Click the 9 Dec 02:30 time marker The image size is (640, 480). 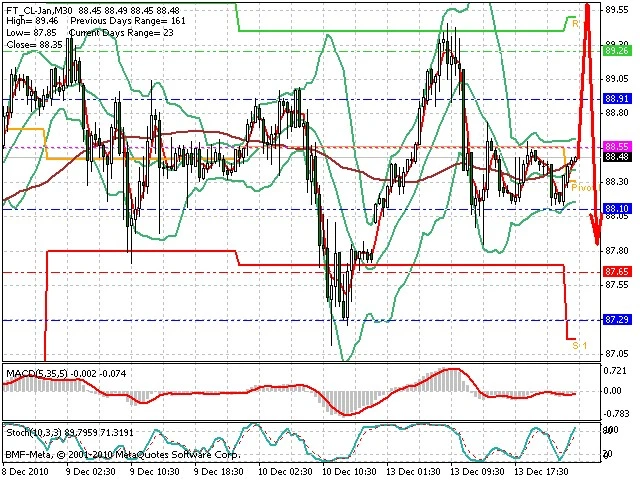pos(93,472)
